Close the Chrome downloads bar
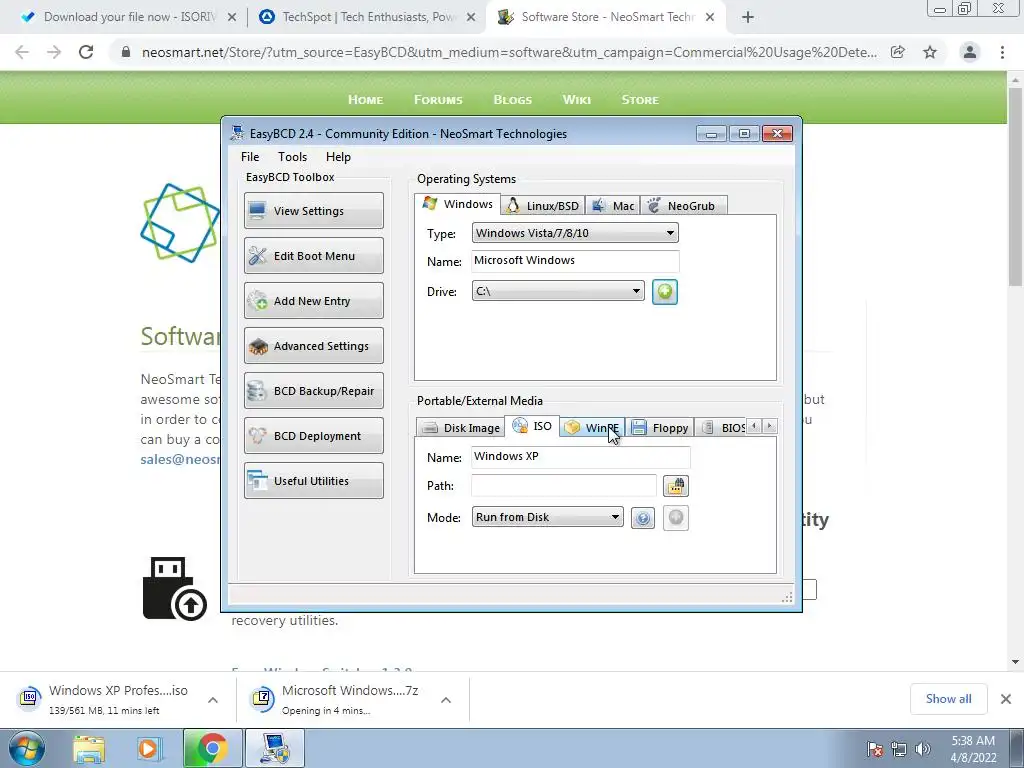The height and width of the screenshot is (768, 1024). pyautogui.click(x=1006, y=699)
